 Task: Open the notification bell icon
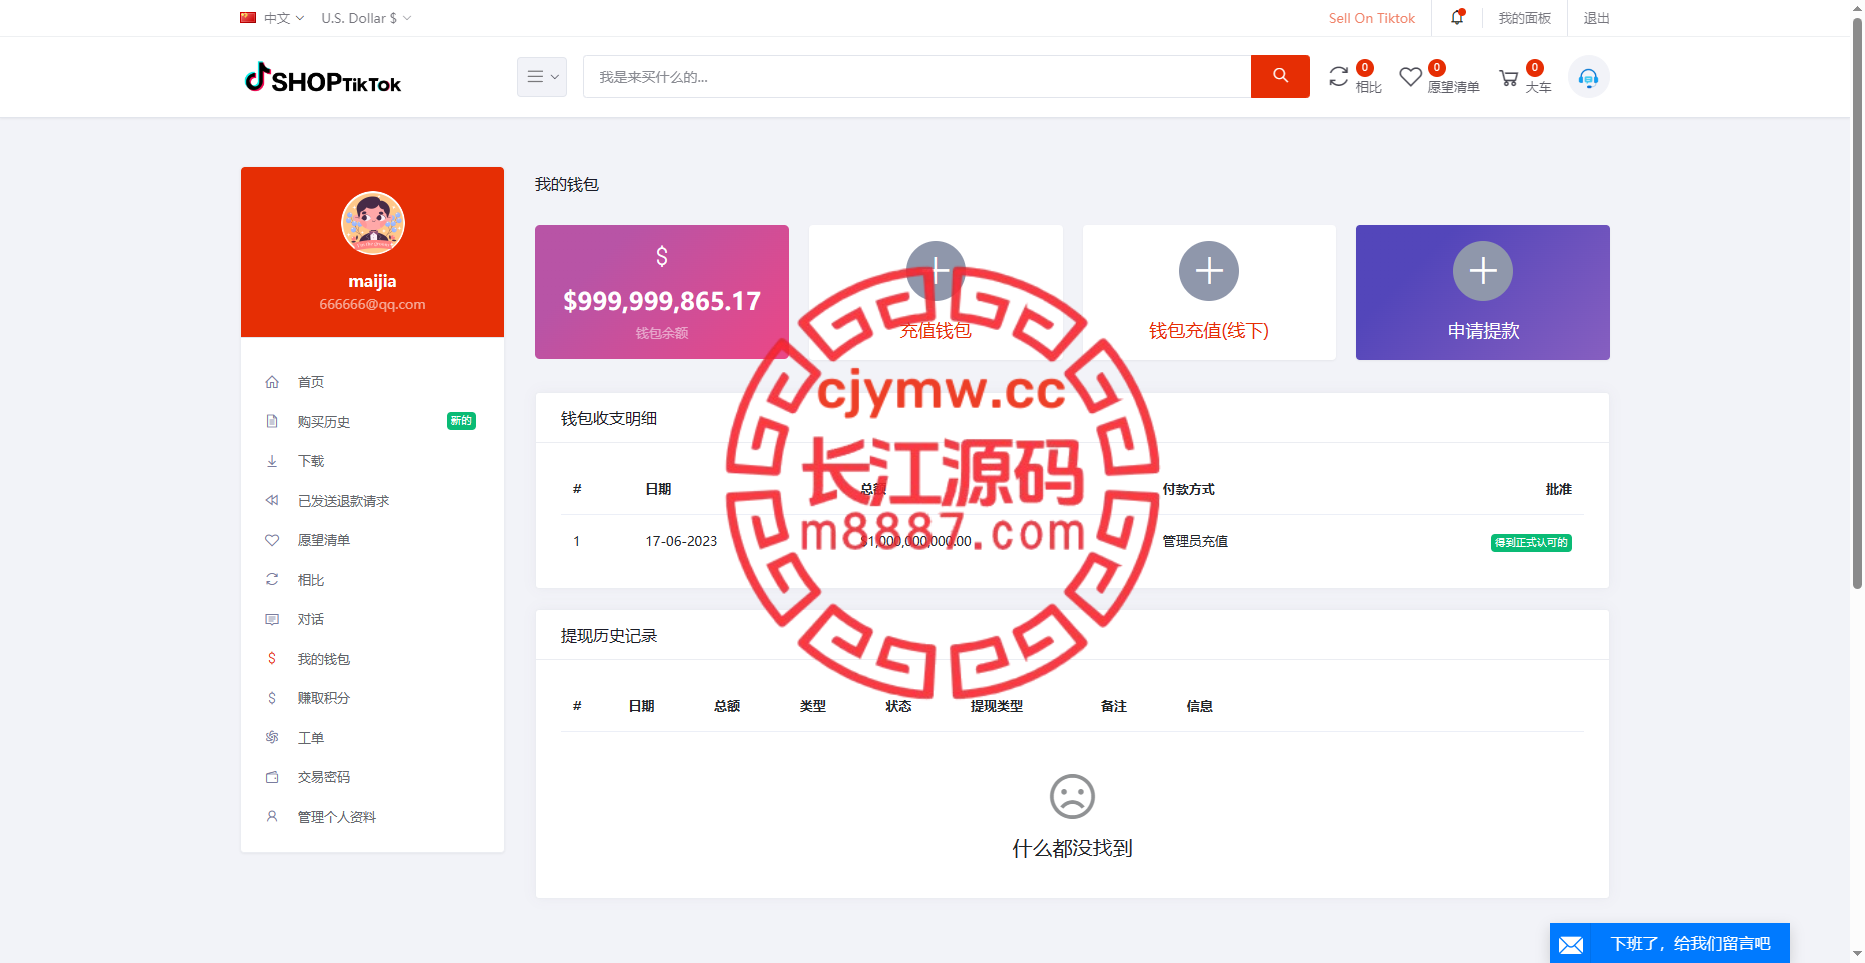(1458, 17)
